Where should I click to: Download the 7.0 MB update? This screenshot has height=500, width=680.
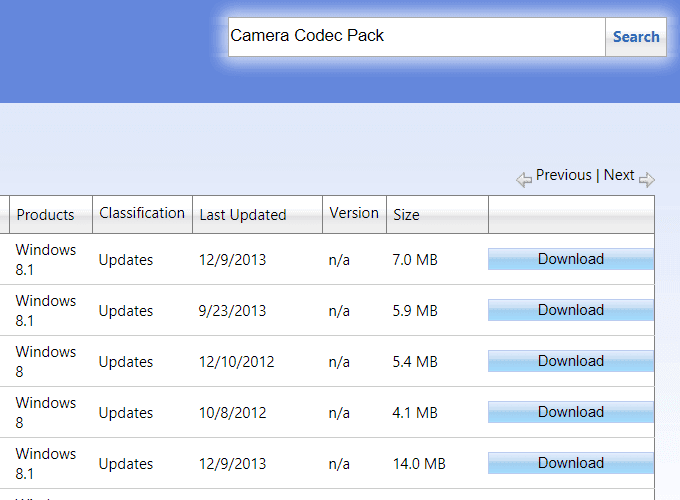coord(571,259)
